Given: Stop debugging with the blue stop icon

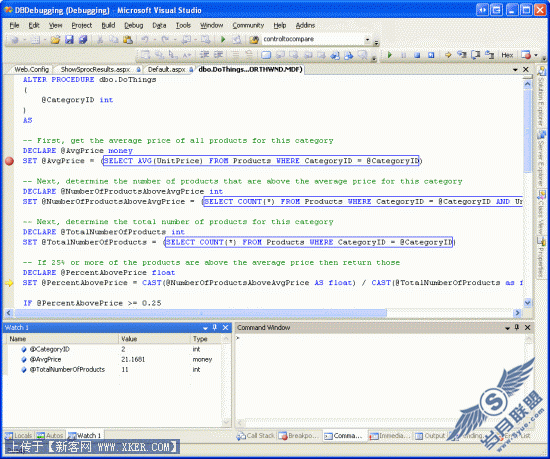Looking at the screenshot, I should pyautogui.click(x=417, y=55).
